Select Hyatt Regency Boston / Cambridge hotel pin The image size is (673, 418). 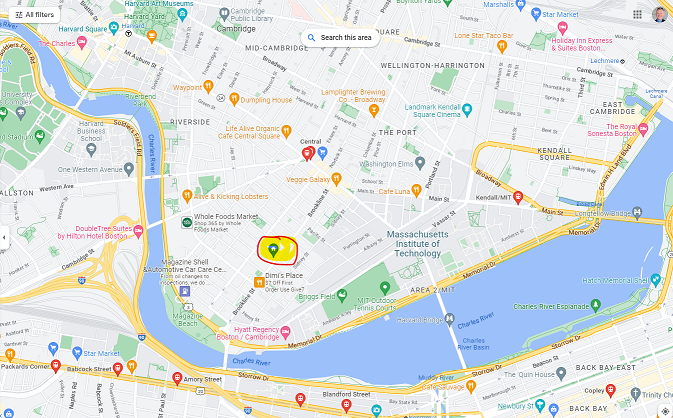tap(285, 332)
